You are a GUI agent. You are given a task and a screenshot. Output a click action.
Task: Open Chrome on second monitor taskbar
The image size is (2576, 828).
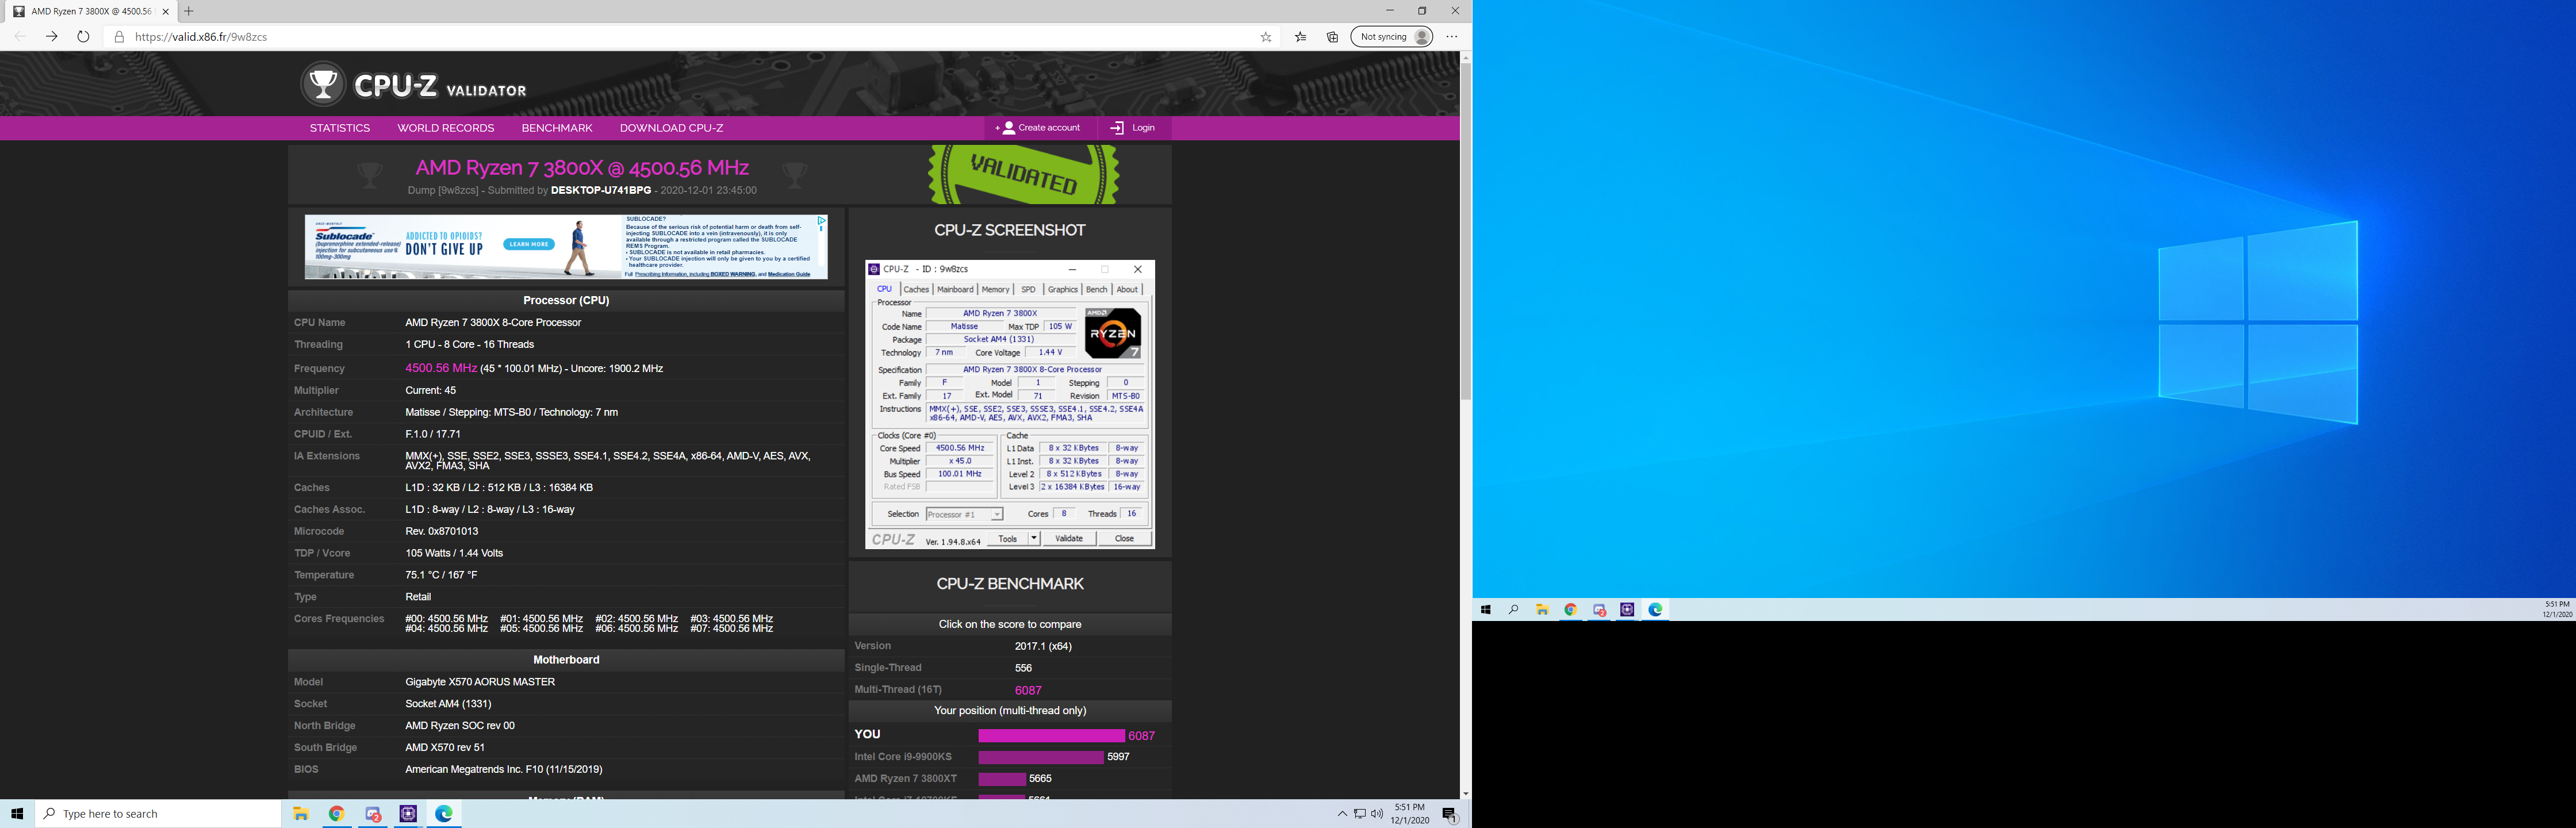[x=1571, y=610]
